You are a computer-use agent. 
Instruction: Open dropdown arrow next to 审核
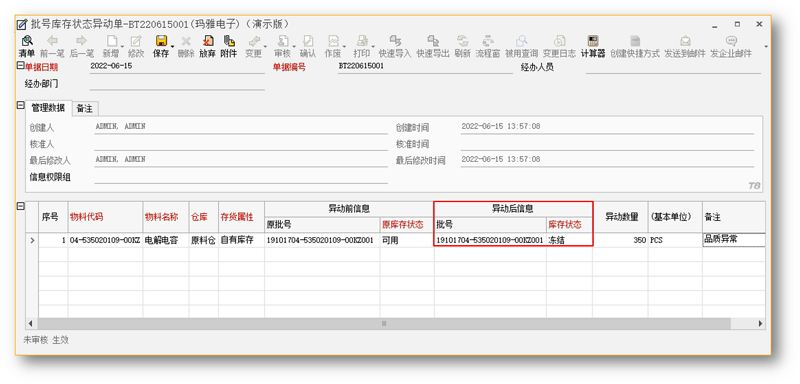pos(294,46)
